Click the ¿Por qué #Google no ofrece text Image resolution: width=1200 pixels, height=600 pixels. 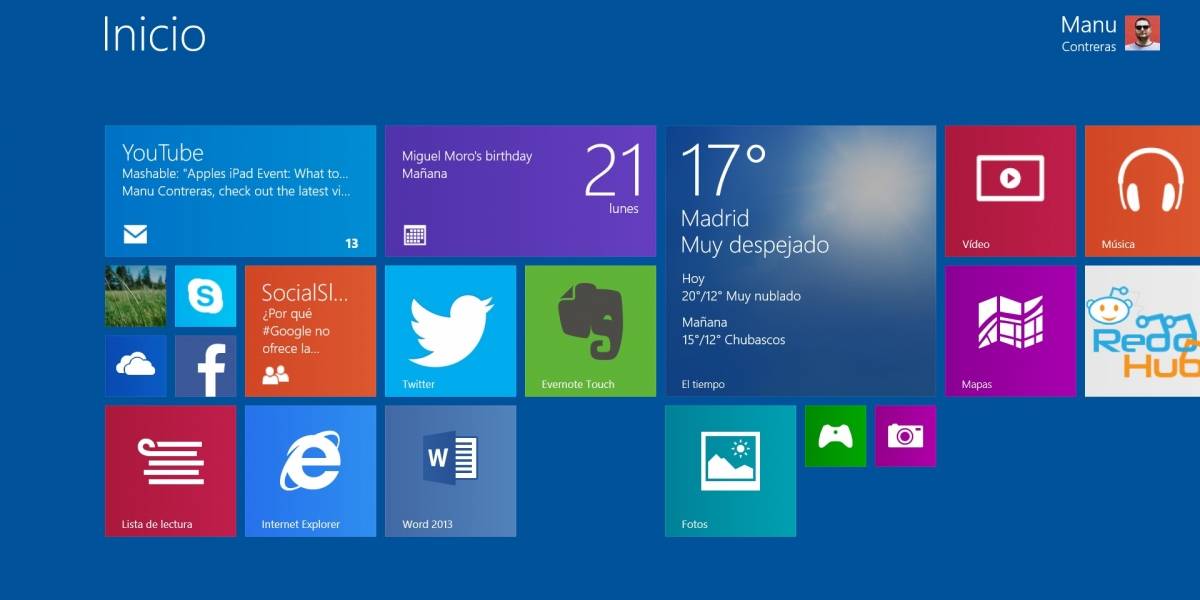(x=296, y=331)
